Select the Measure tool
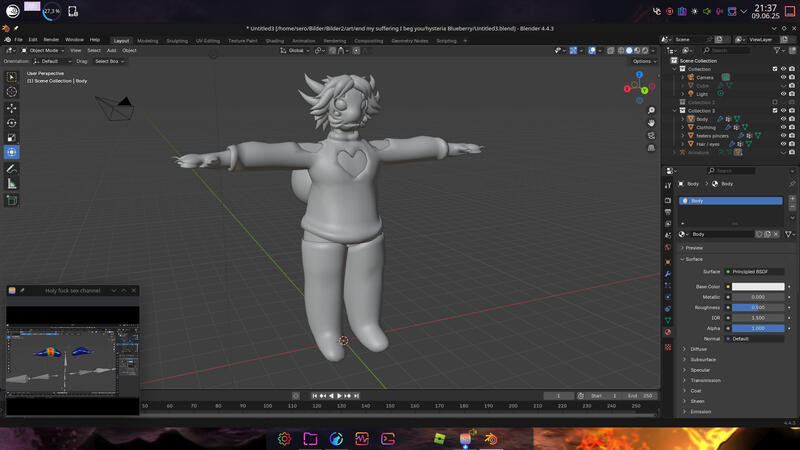The width and height of the screenshot is (800, 450). (12, 184)
